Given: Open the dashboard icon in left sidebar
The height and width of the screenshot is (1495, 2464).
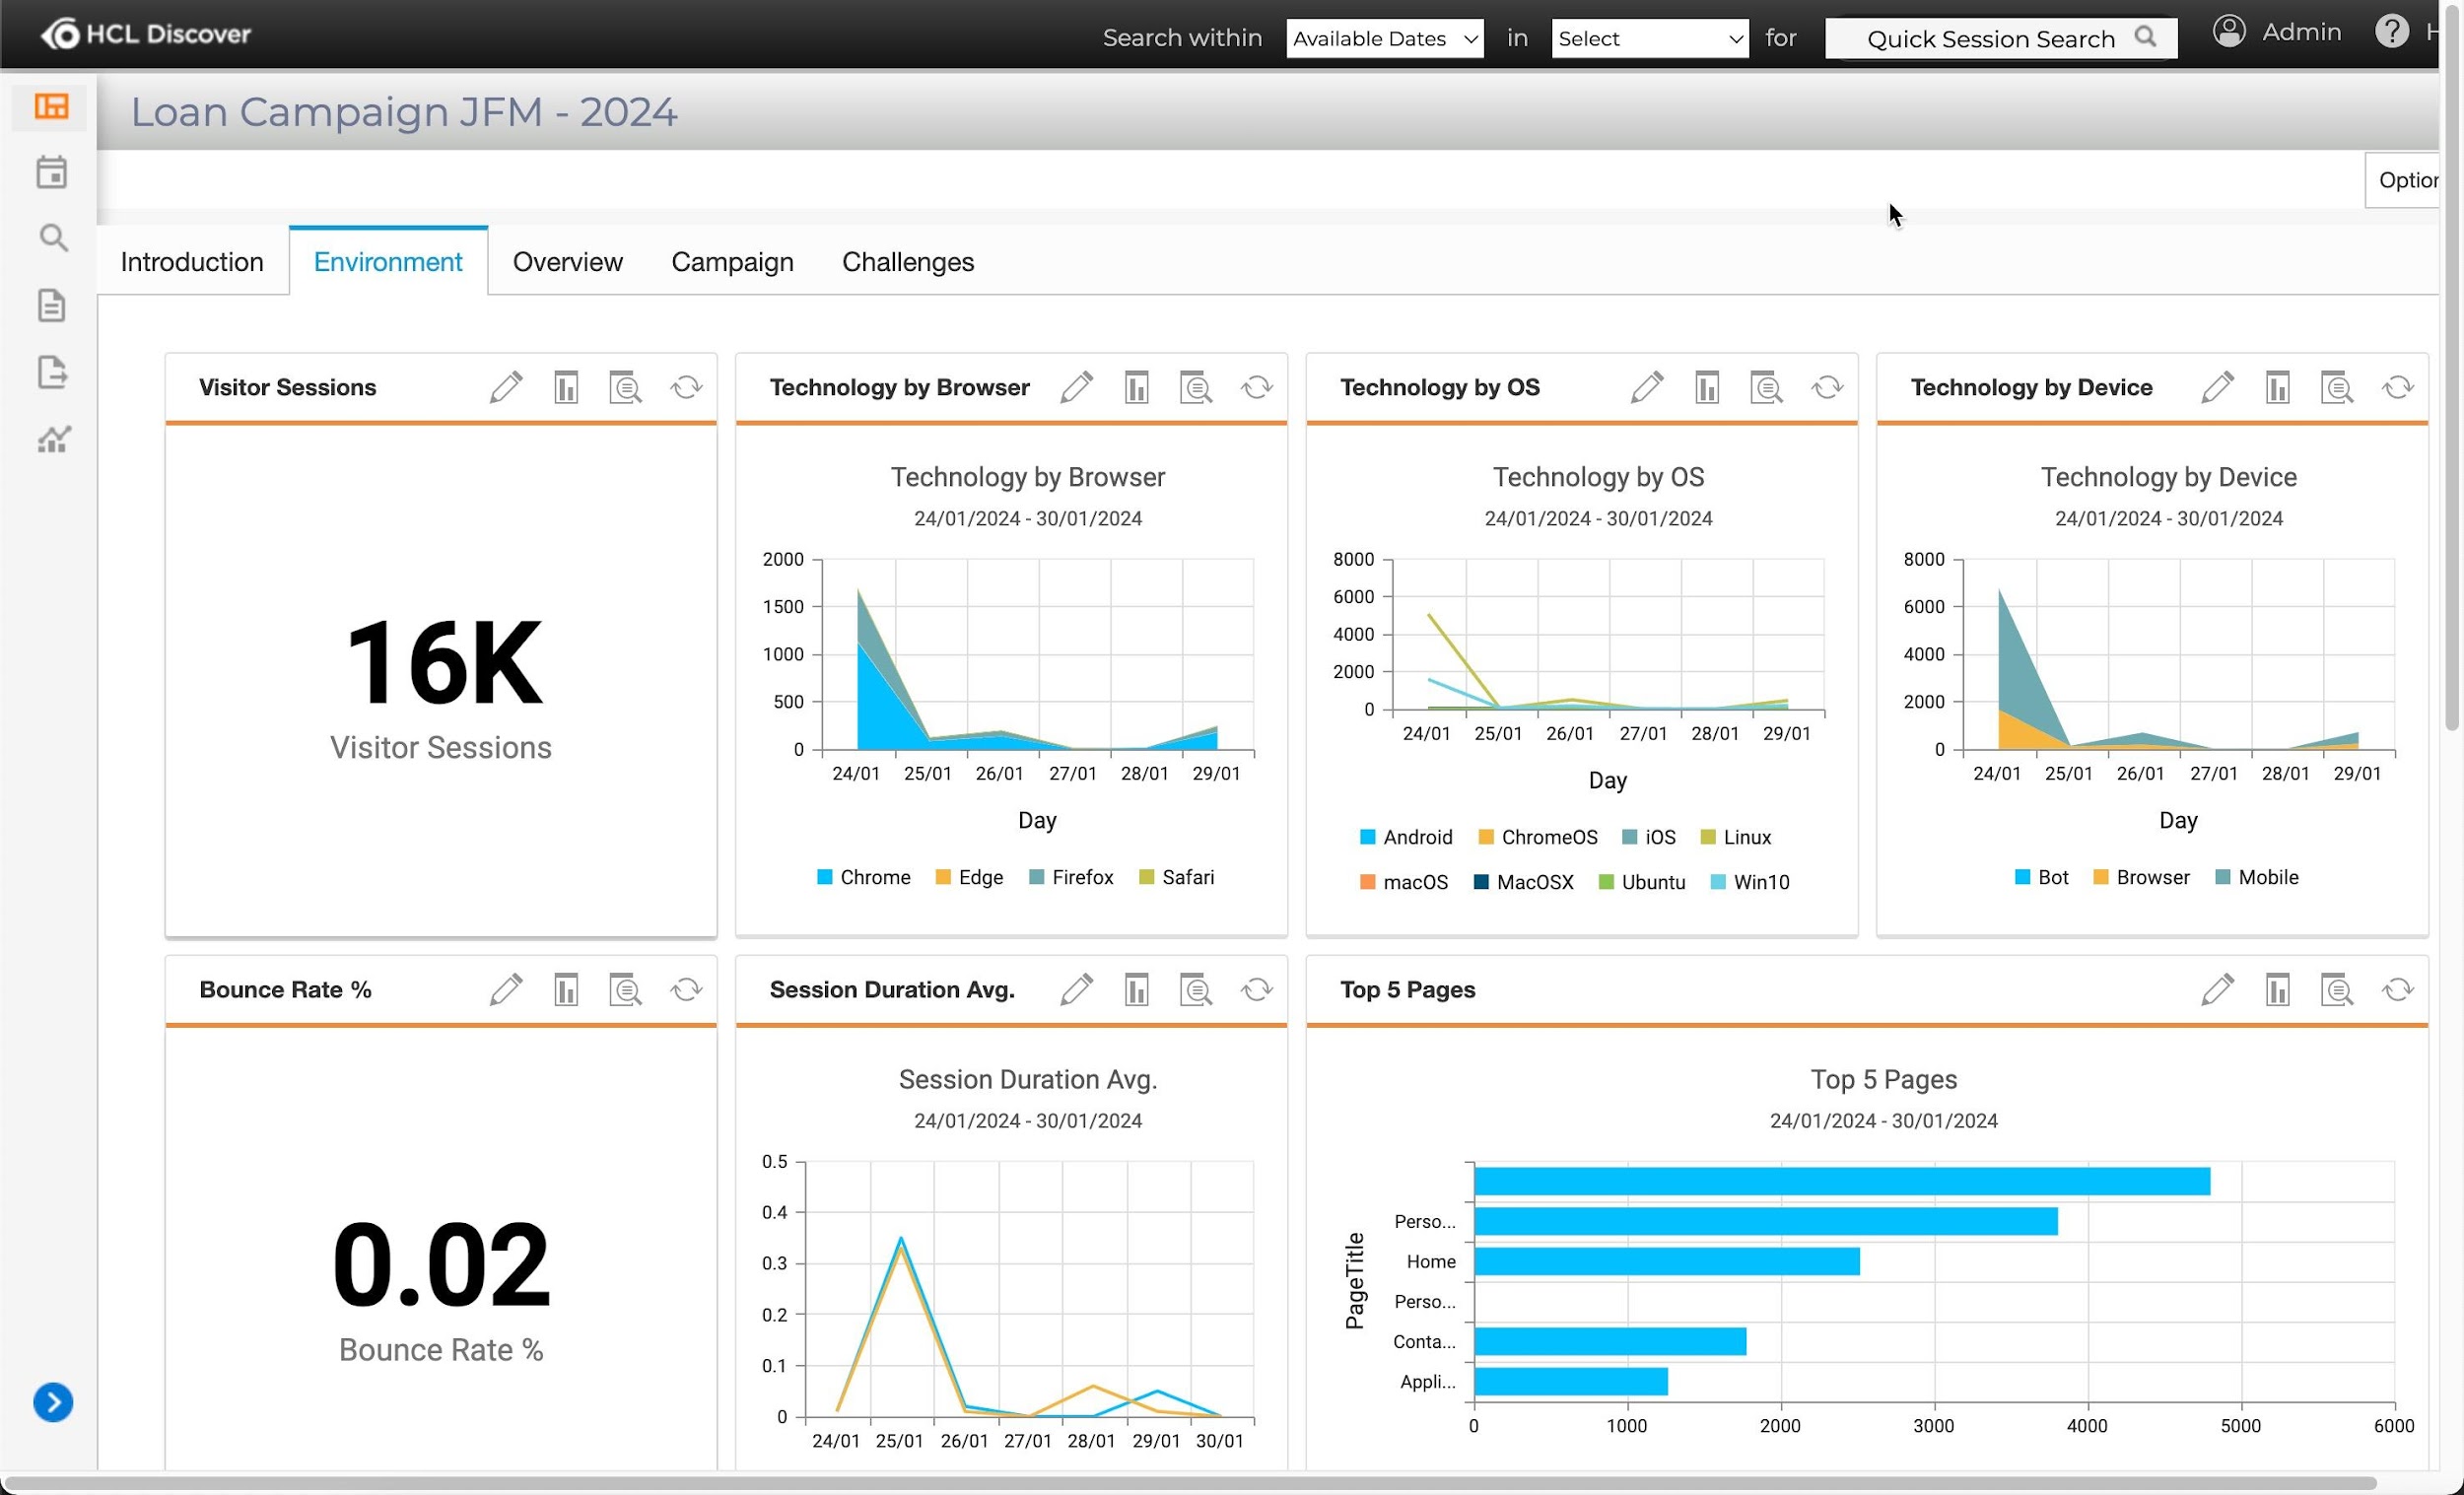Looking at the screenshot, I should click(x=51, y=106).
